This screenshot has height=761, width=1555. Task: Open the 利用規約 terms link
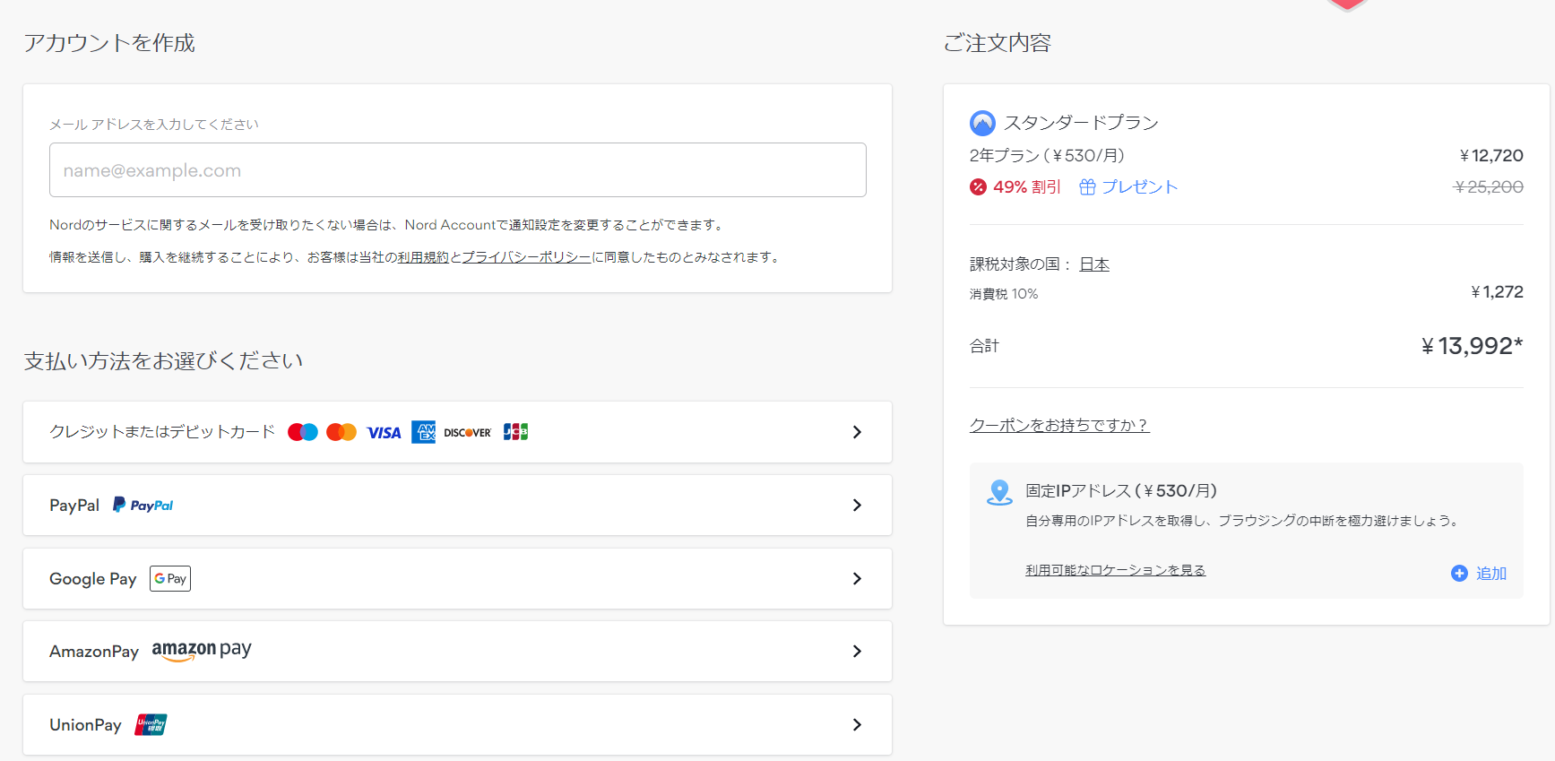[x=422, y=257]
